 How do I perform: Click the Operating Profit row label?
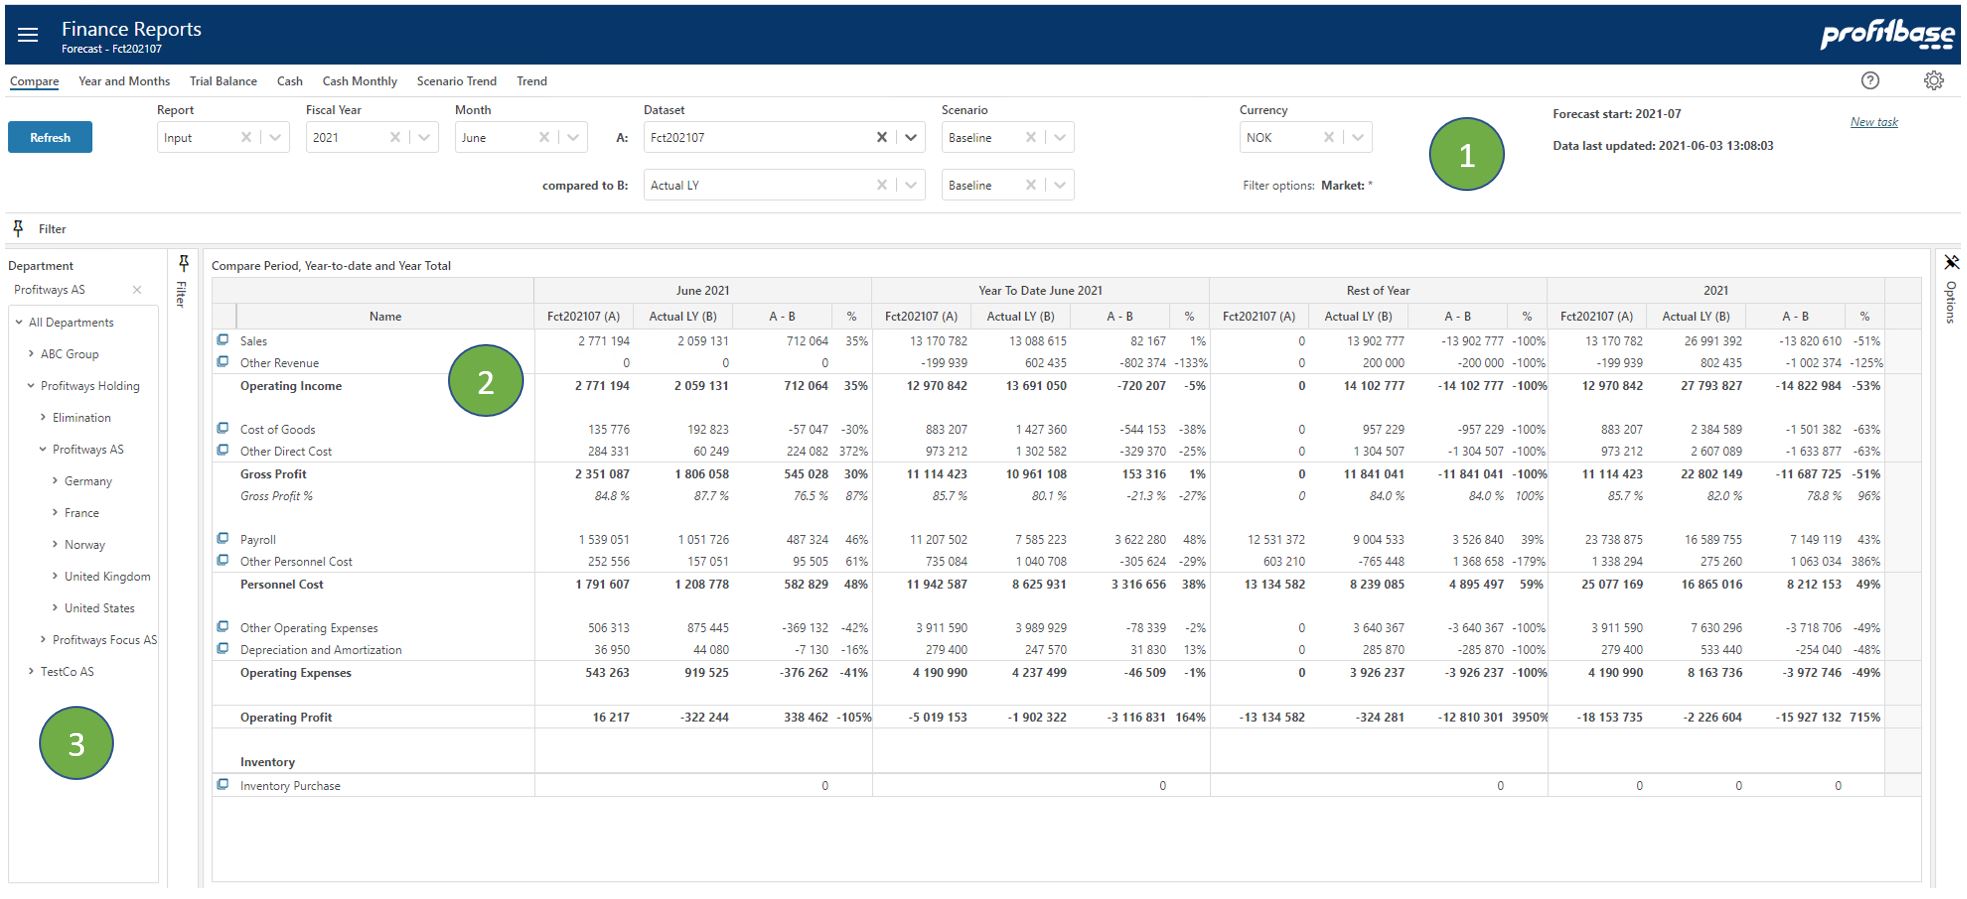point(286,717)
